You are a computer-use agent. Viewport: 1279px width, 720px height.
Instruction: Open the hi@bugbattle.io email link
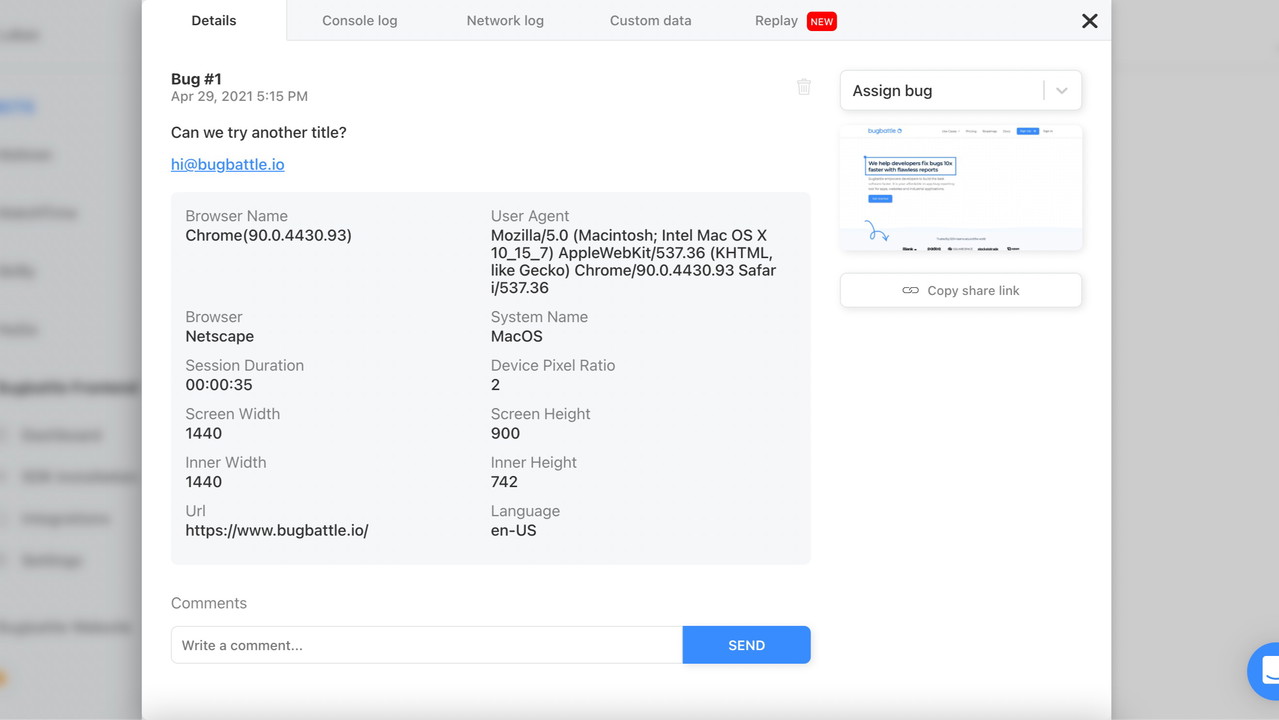coord(227,165)
